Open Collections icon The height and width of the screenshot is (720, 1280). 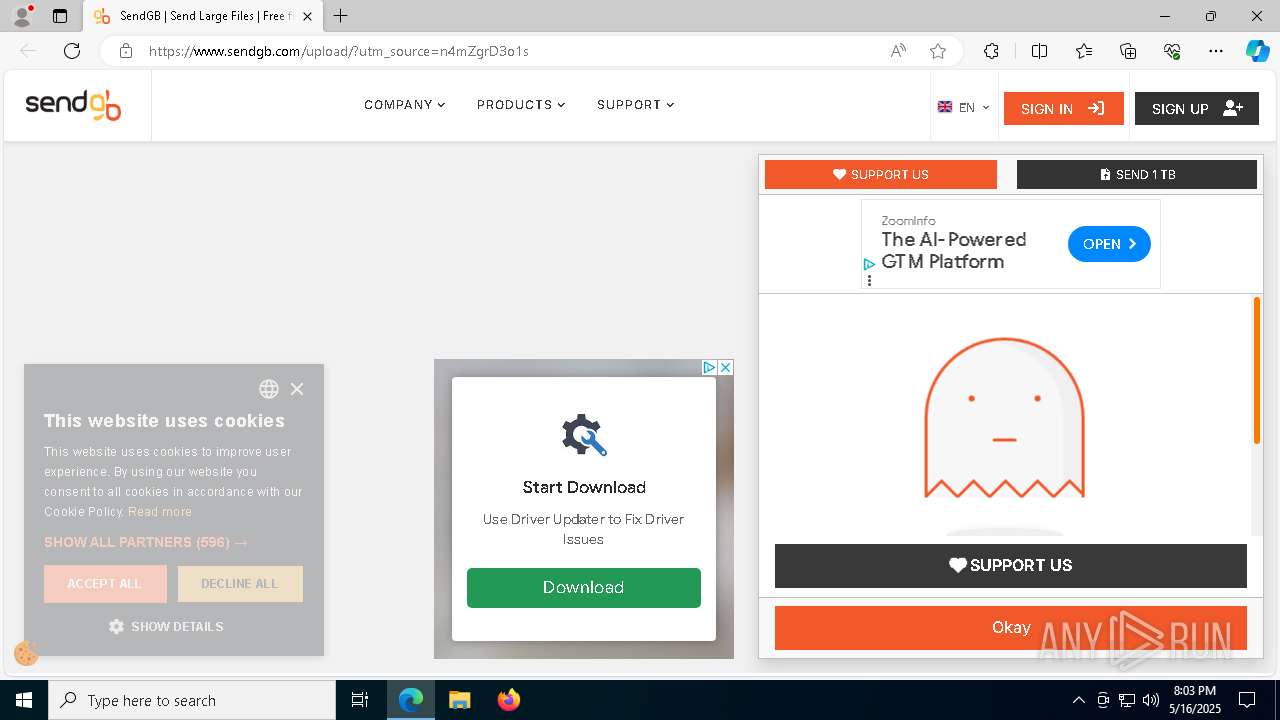click(1128, 51)
